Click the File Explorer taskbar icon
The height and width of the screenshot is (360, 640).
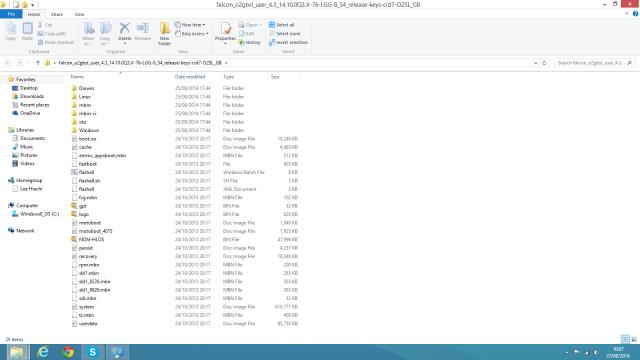16,352
